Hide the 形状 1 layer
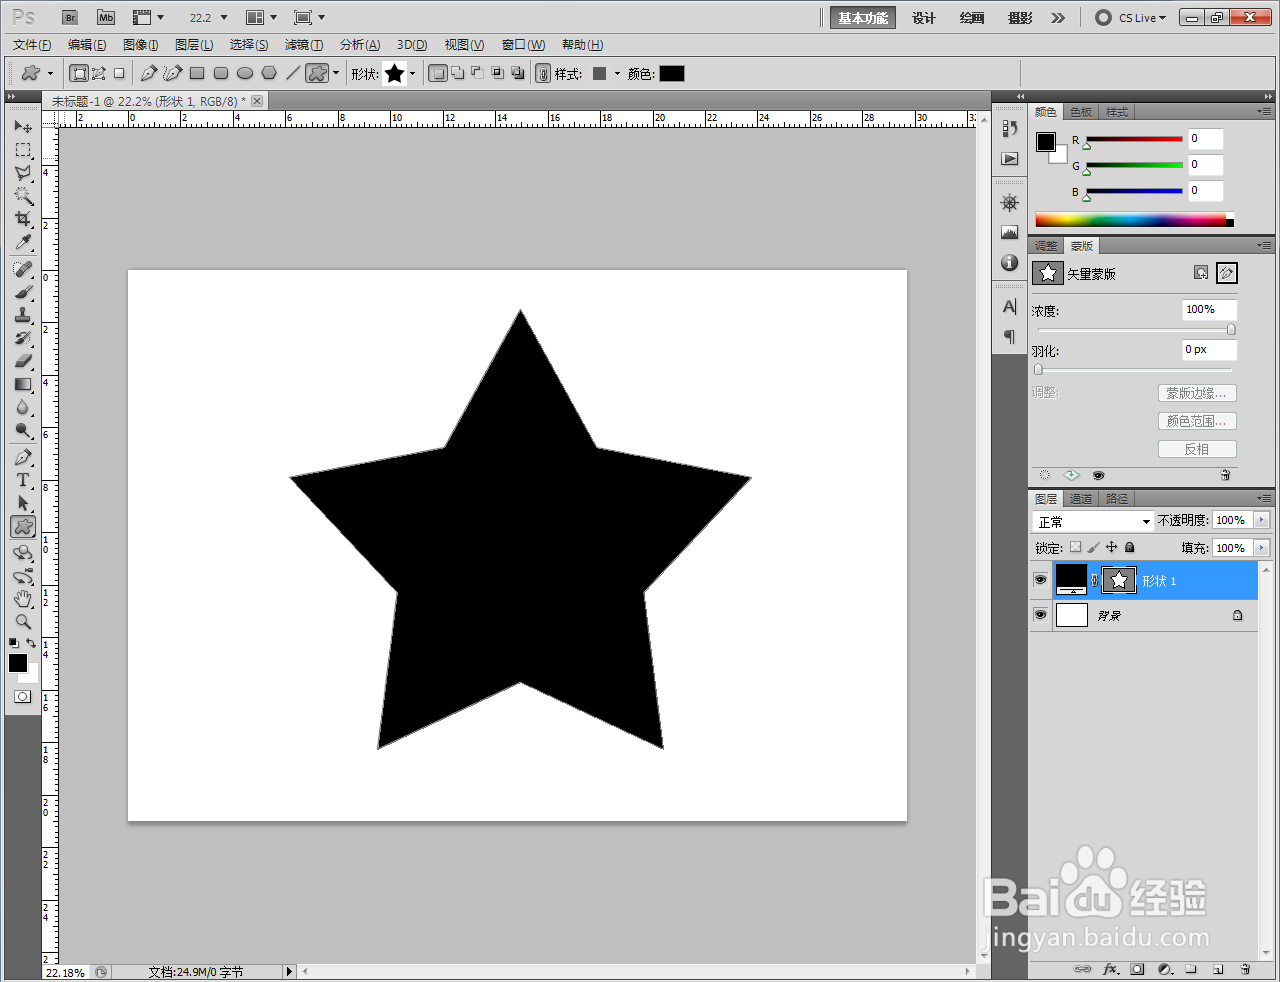 click(1040, 580)
